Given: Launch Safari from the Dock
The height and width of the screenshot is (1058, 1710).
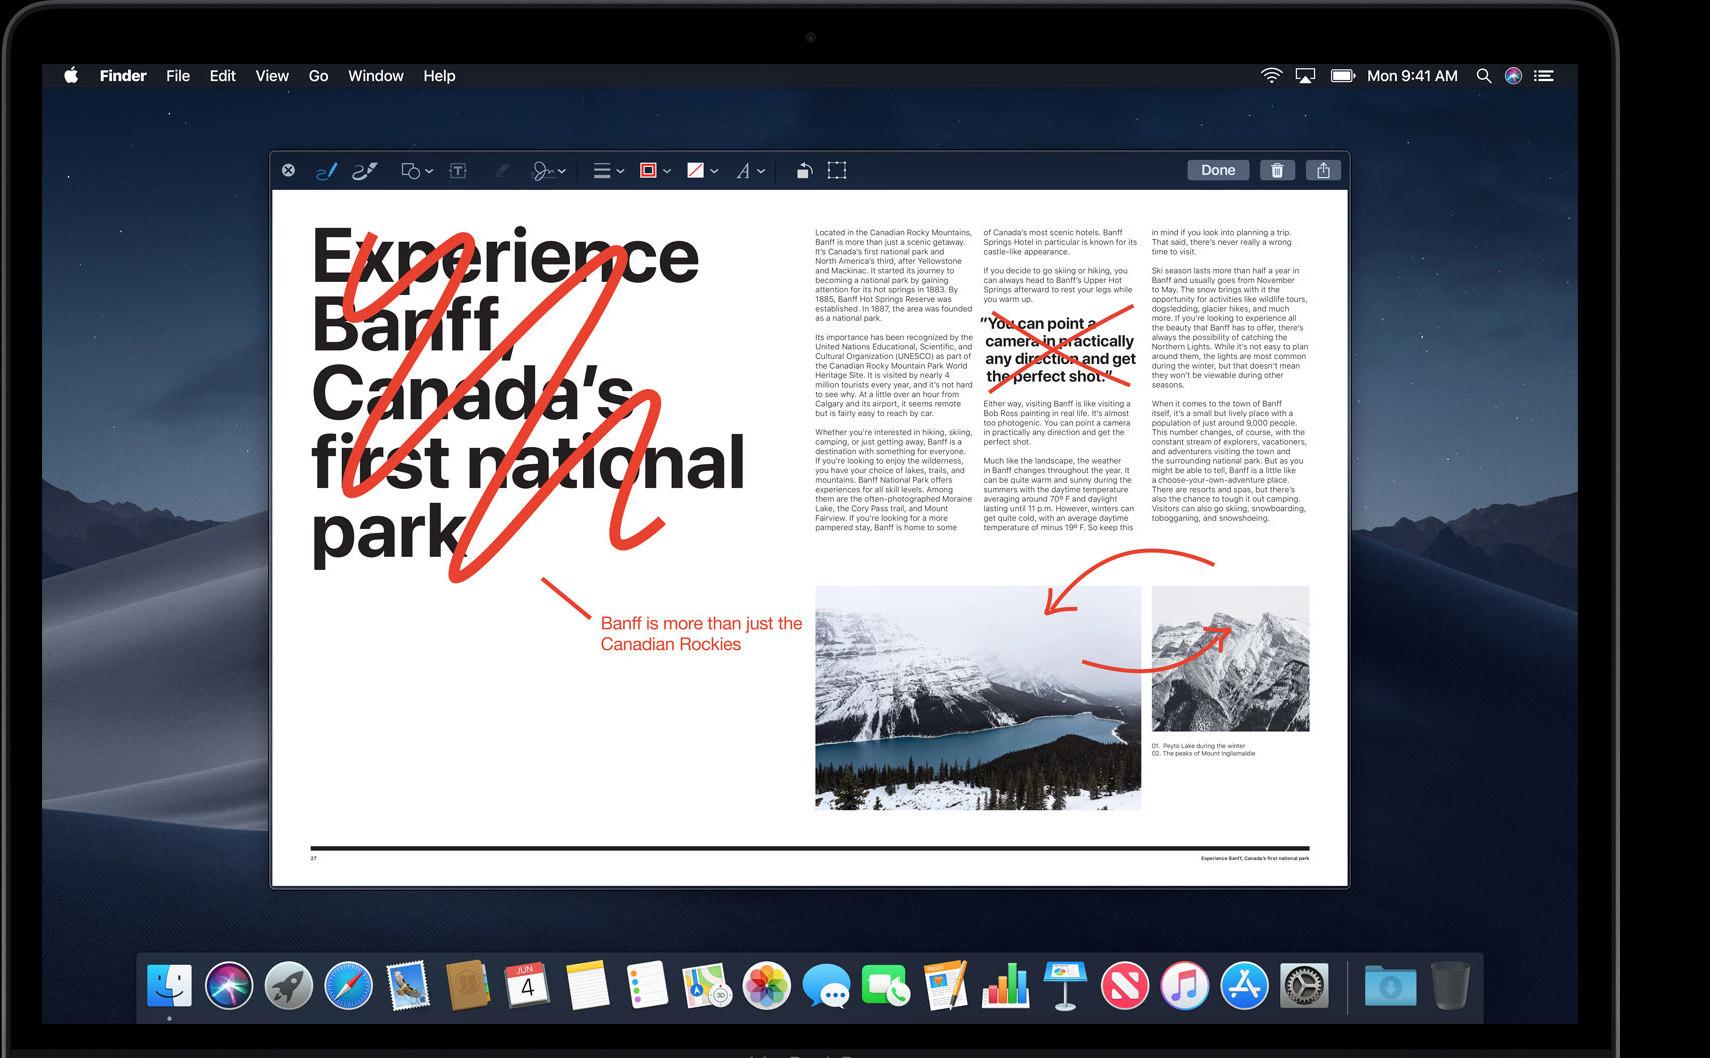Looking at the screenshot, I should tap(348, 986).
